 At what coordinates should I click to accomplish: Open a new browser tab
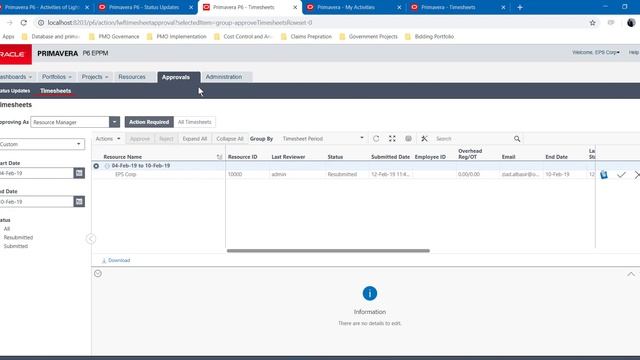pos(520,7)
